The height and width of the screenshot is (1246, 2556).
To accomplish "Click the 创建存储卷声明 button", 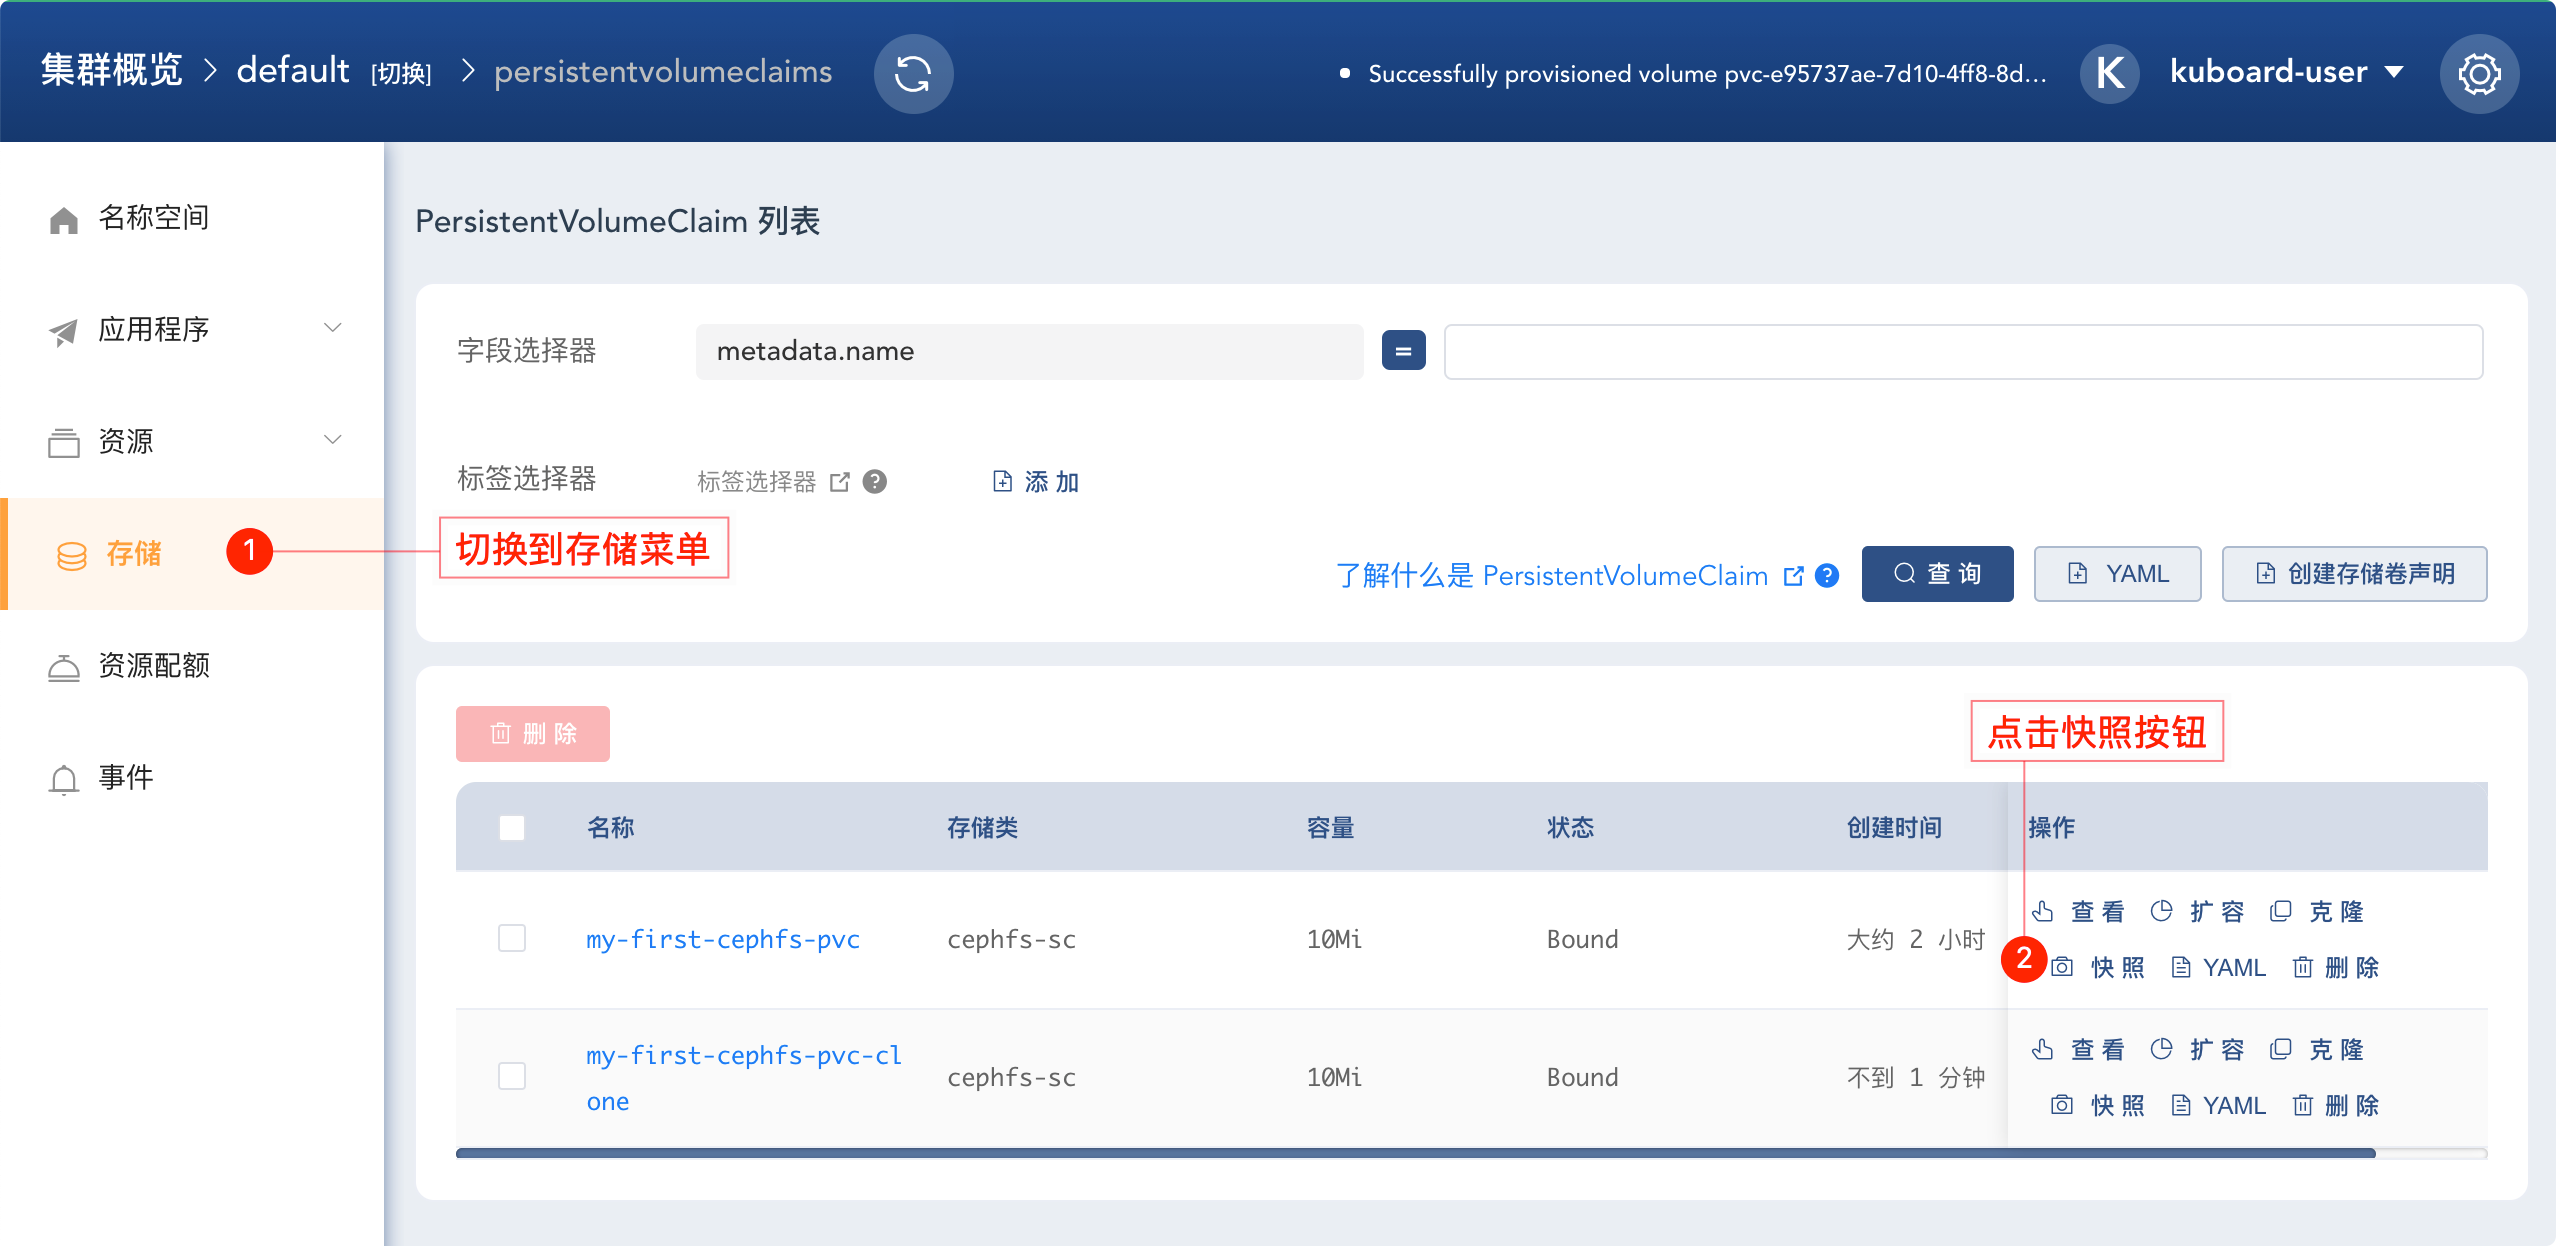I will (x=2354, y=574).
